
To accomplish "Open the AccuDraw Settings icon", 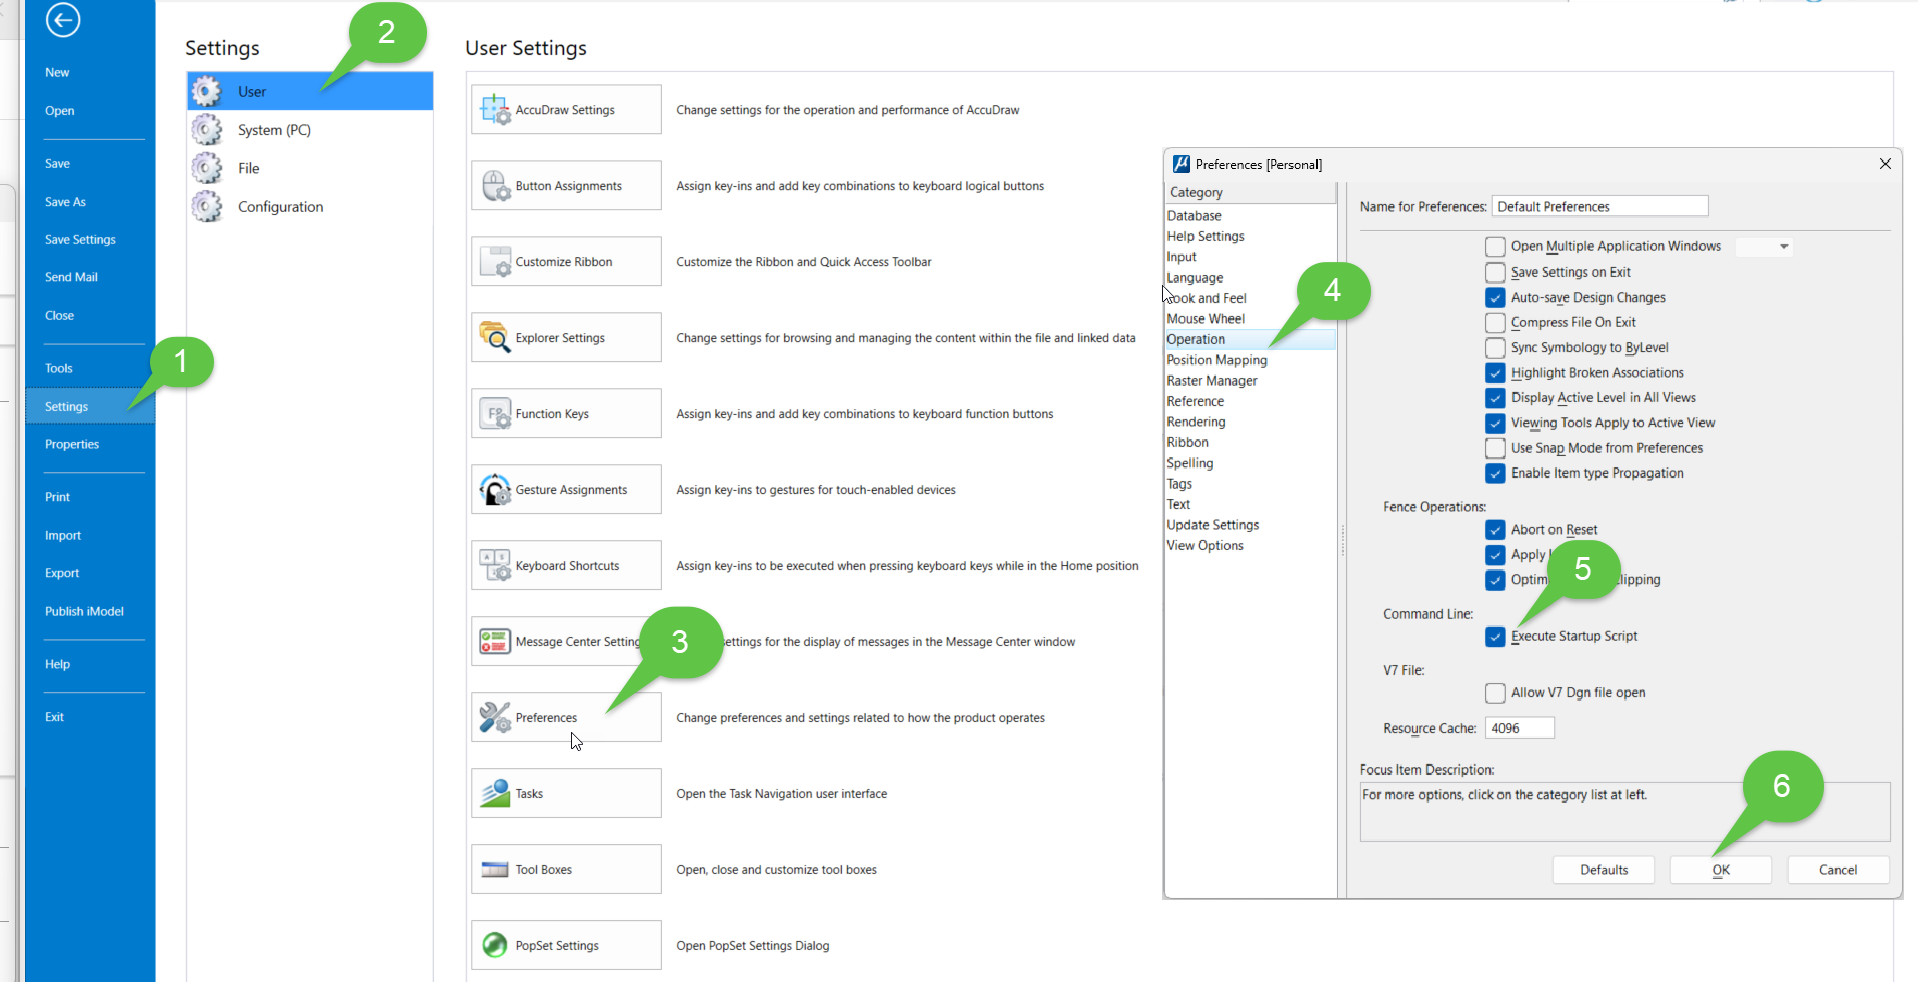I will tap(495, 110).
